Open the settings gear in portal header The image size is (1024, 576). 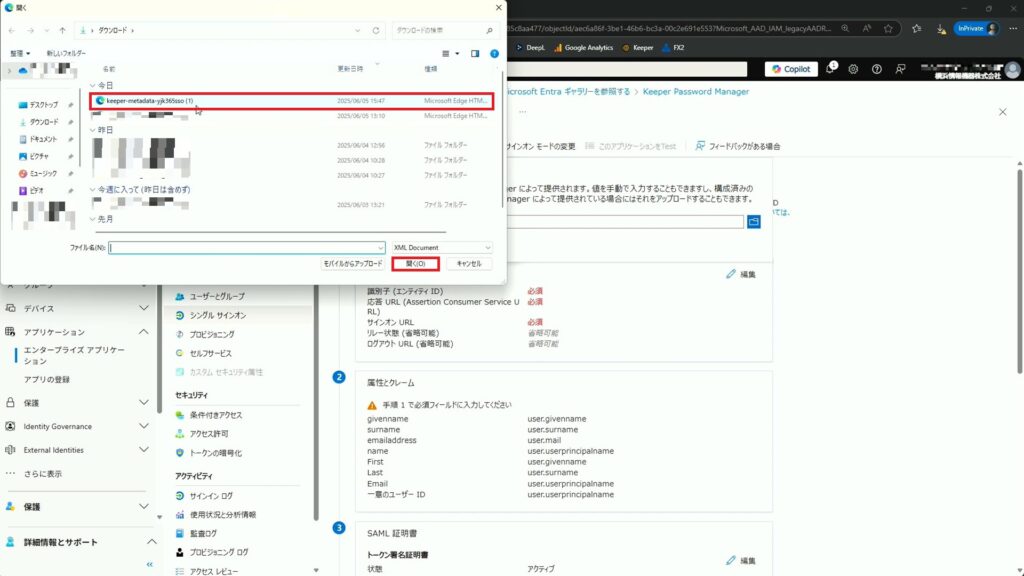pyautogui.click(x=853, y=69)
